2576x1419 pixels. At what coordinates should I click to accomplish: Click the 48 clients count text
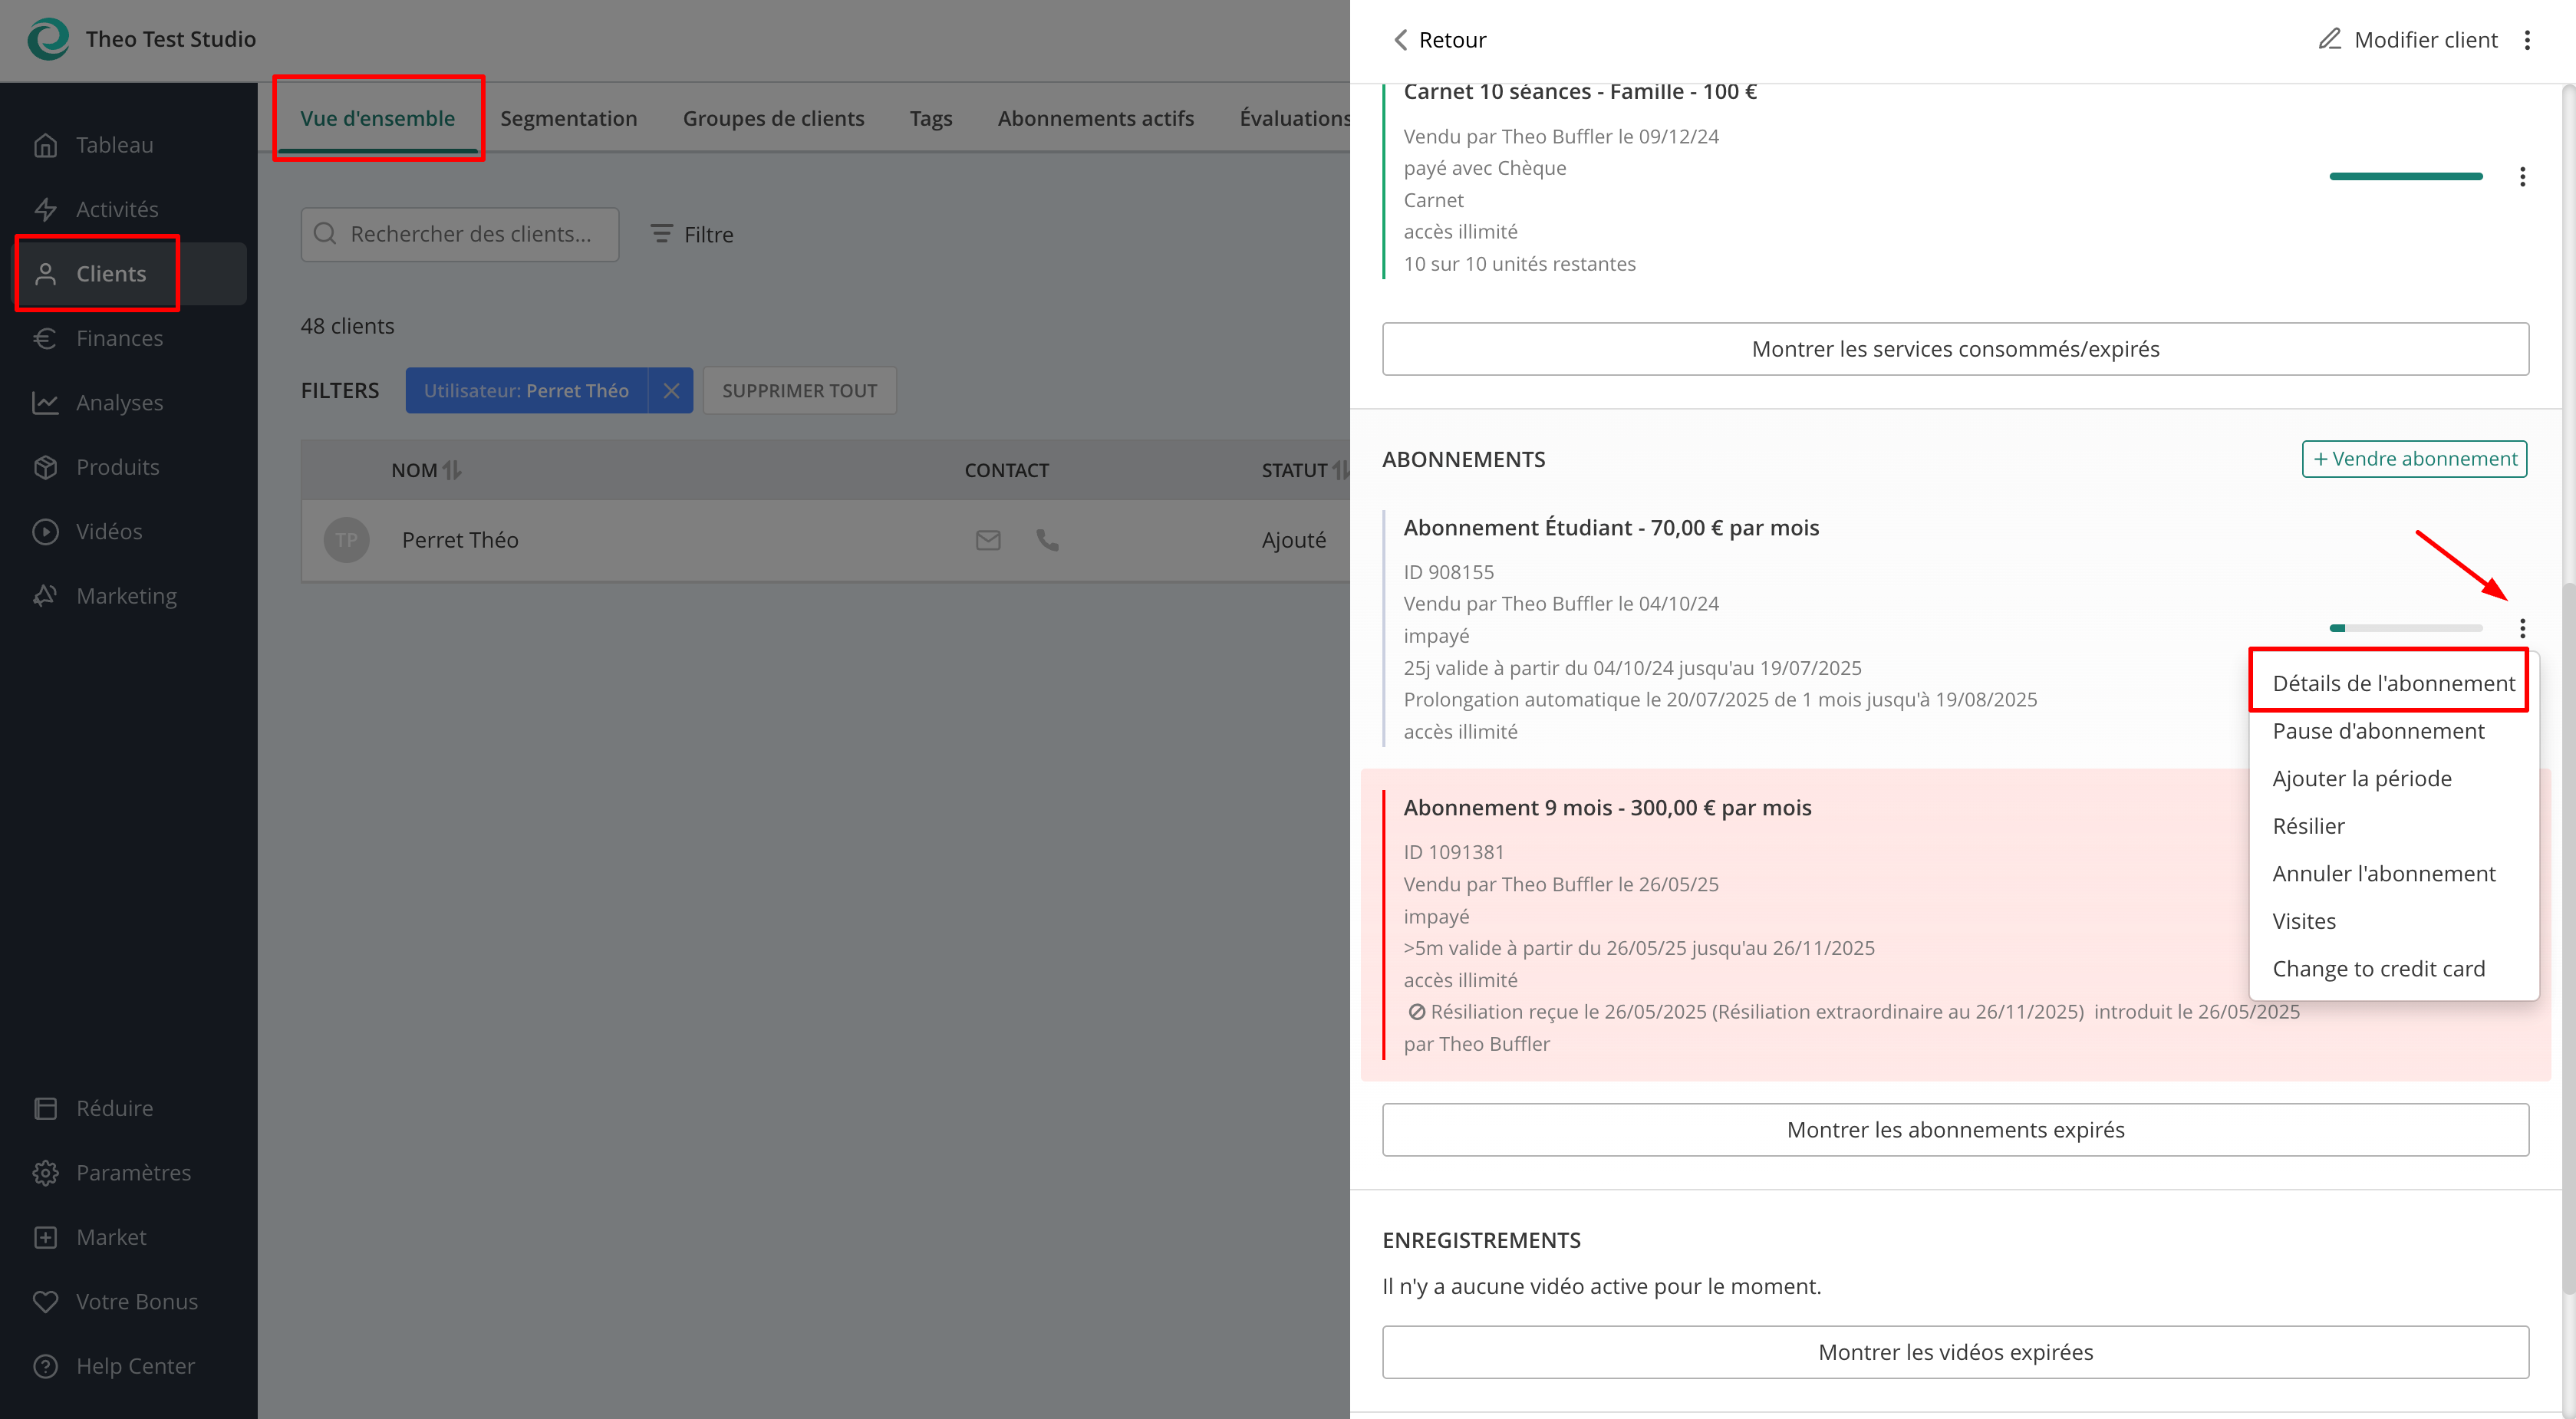coord(347,326)
